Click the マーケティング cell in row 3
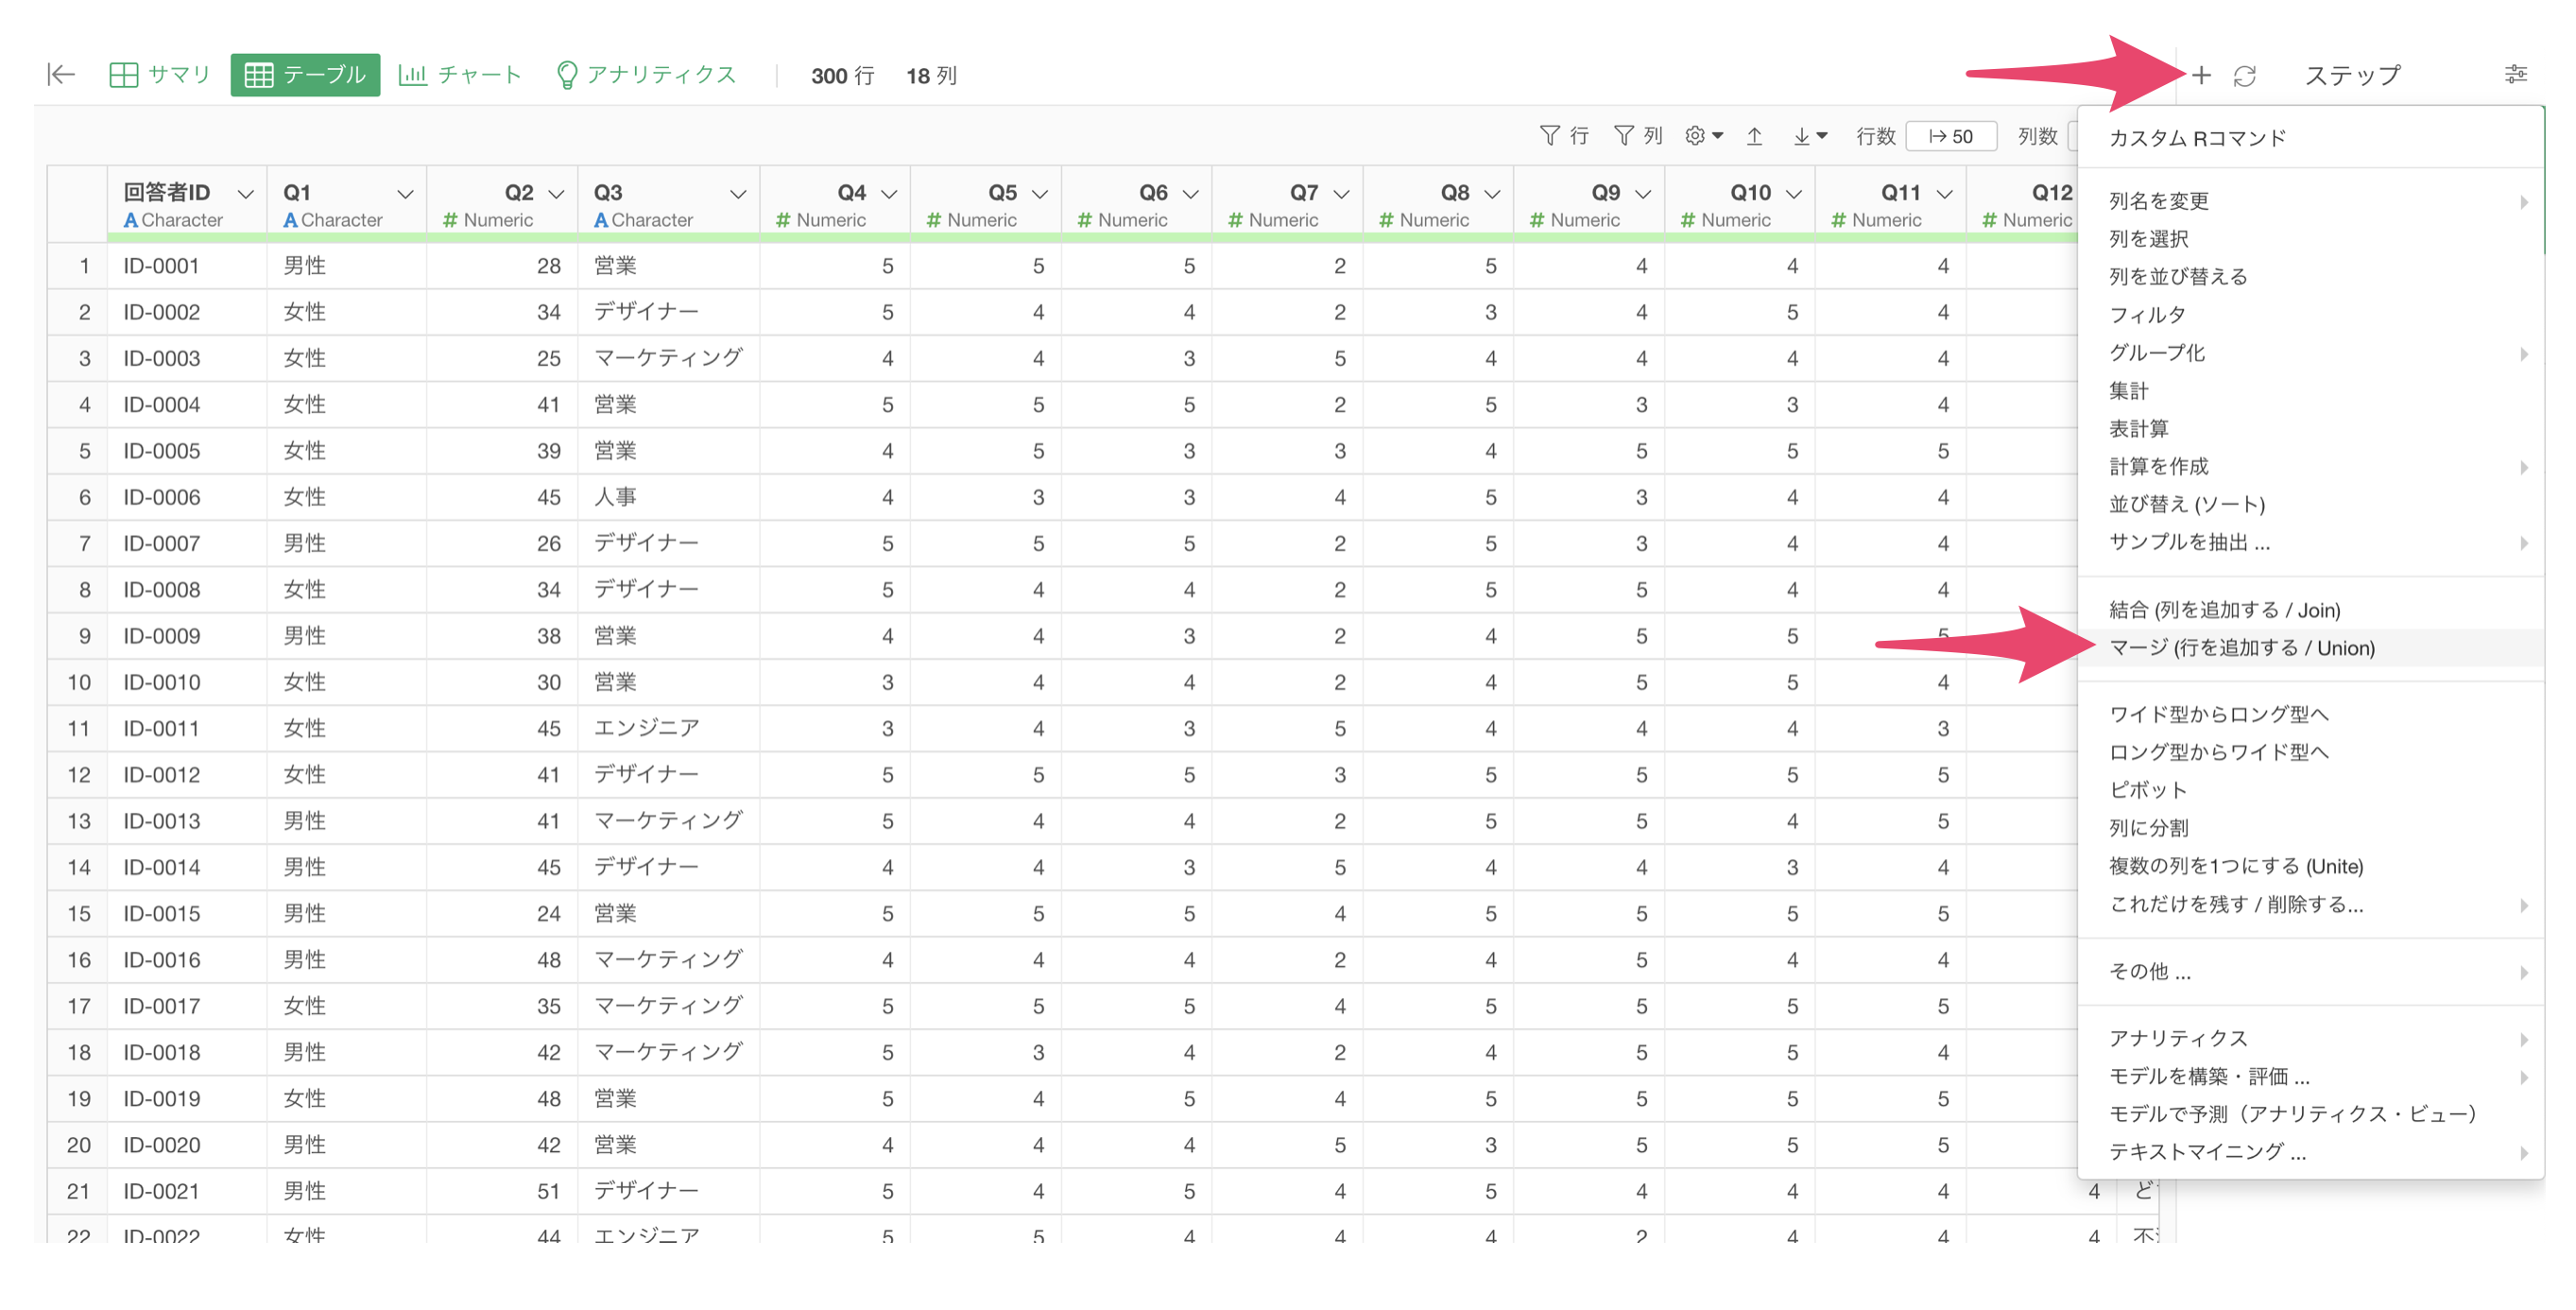The width and height of the screenshot is (2576, 1310). coord(668,358)
